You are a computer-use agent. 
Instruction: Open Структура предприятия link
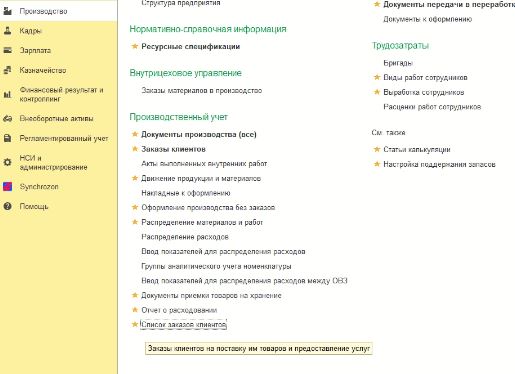point(181,3)
